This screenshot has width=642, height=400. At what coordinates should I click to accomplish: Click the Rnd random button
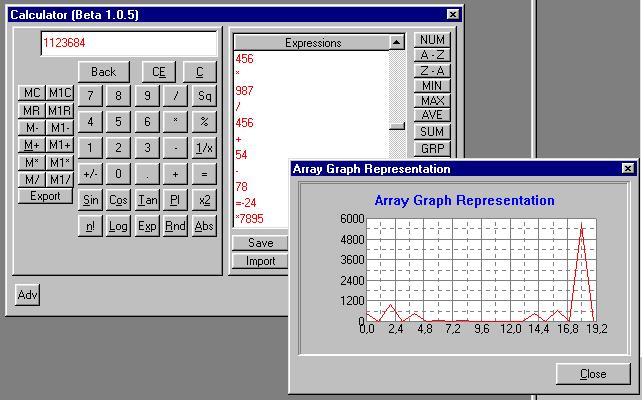click(x=175, y=226)
